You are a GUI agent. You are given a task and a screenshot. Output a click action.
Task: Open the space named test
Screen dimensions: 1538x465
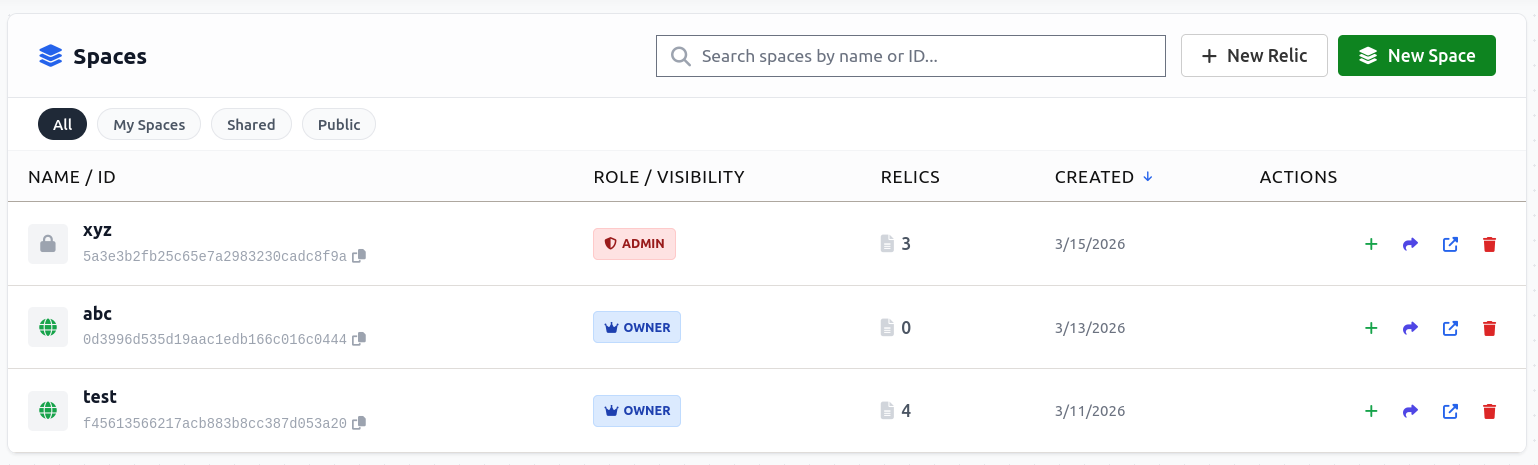click(x=100, y=397)
